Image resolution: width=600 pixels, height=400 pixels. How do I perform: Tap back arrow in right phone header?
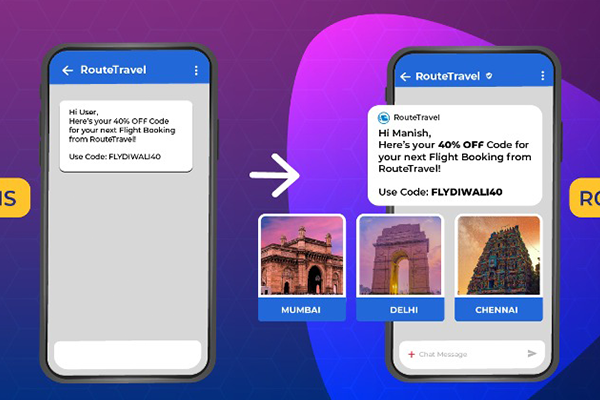[x=405, y=77]
